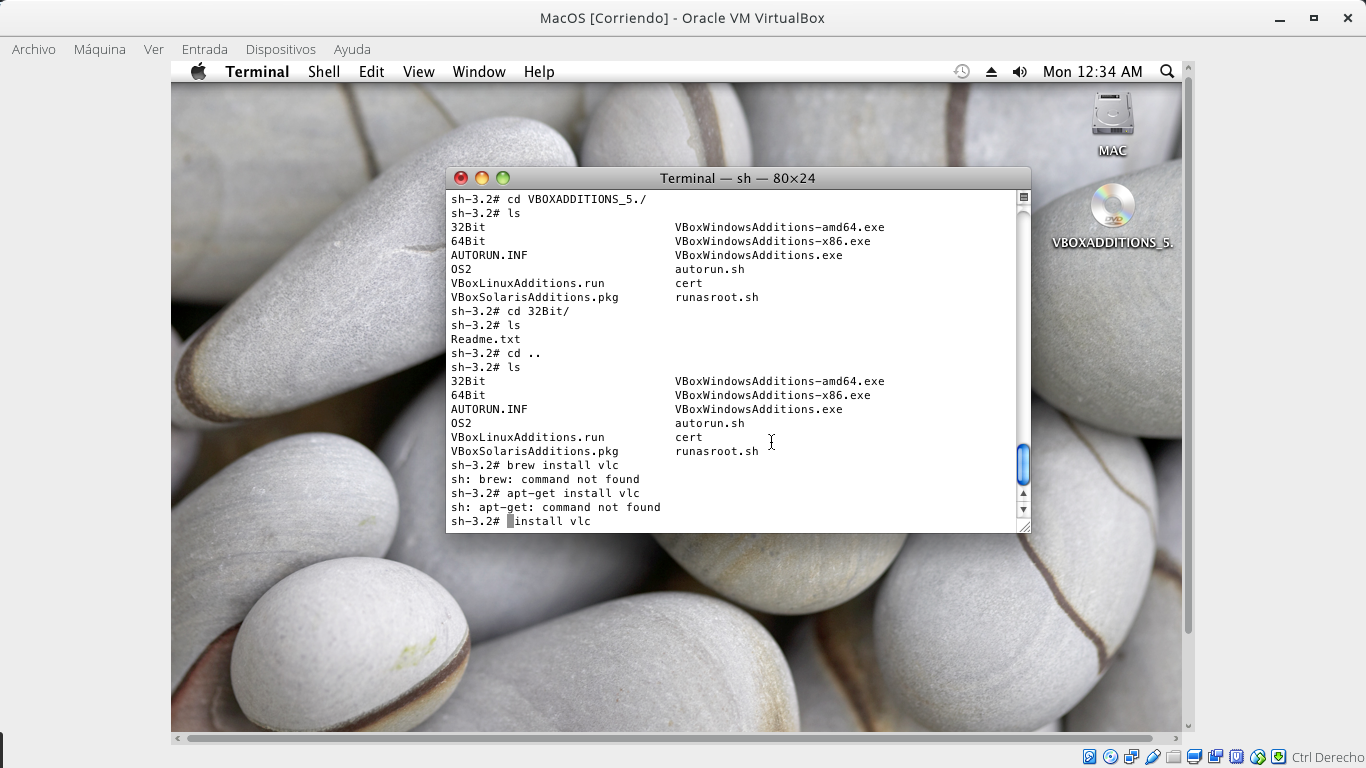This screenshot has height=768, width=1366.
Task: Open the Mac View menu
Action: tap(419, 72)
